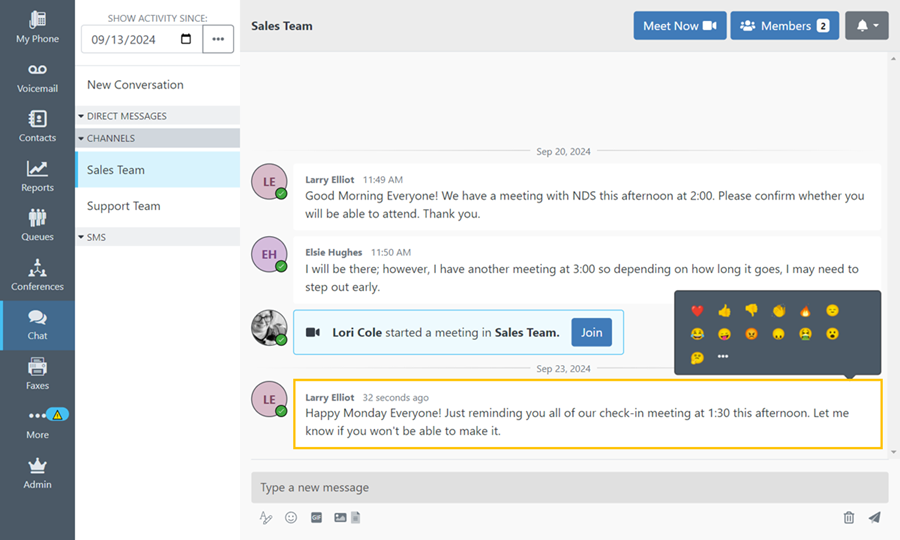The height and width of the screenshot is (540, 900).
Task: Open the notification bell dropdown
Action: coord(867,26)
